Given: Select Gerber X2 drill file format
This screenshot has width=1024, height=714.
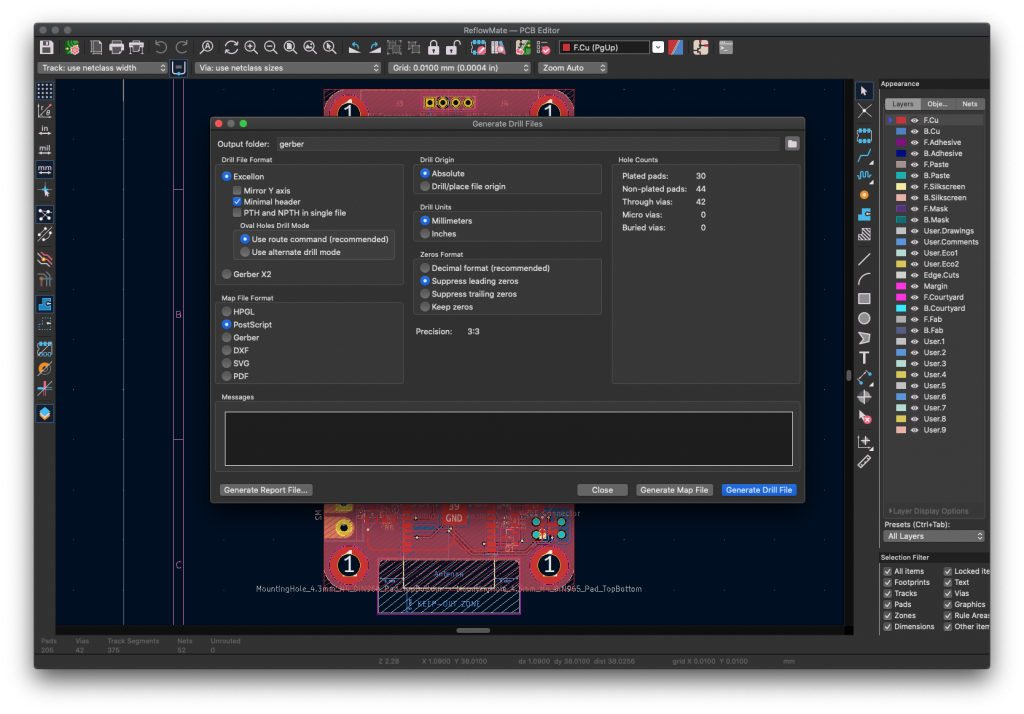Looking at the screenshot, I should tap(227, 274).
